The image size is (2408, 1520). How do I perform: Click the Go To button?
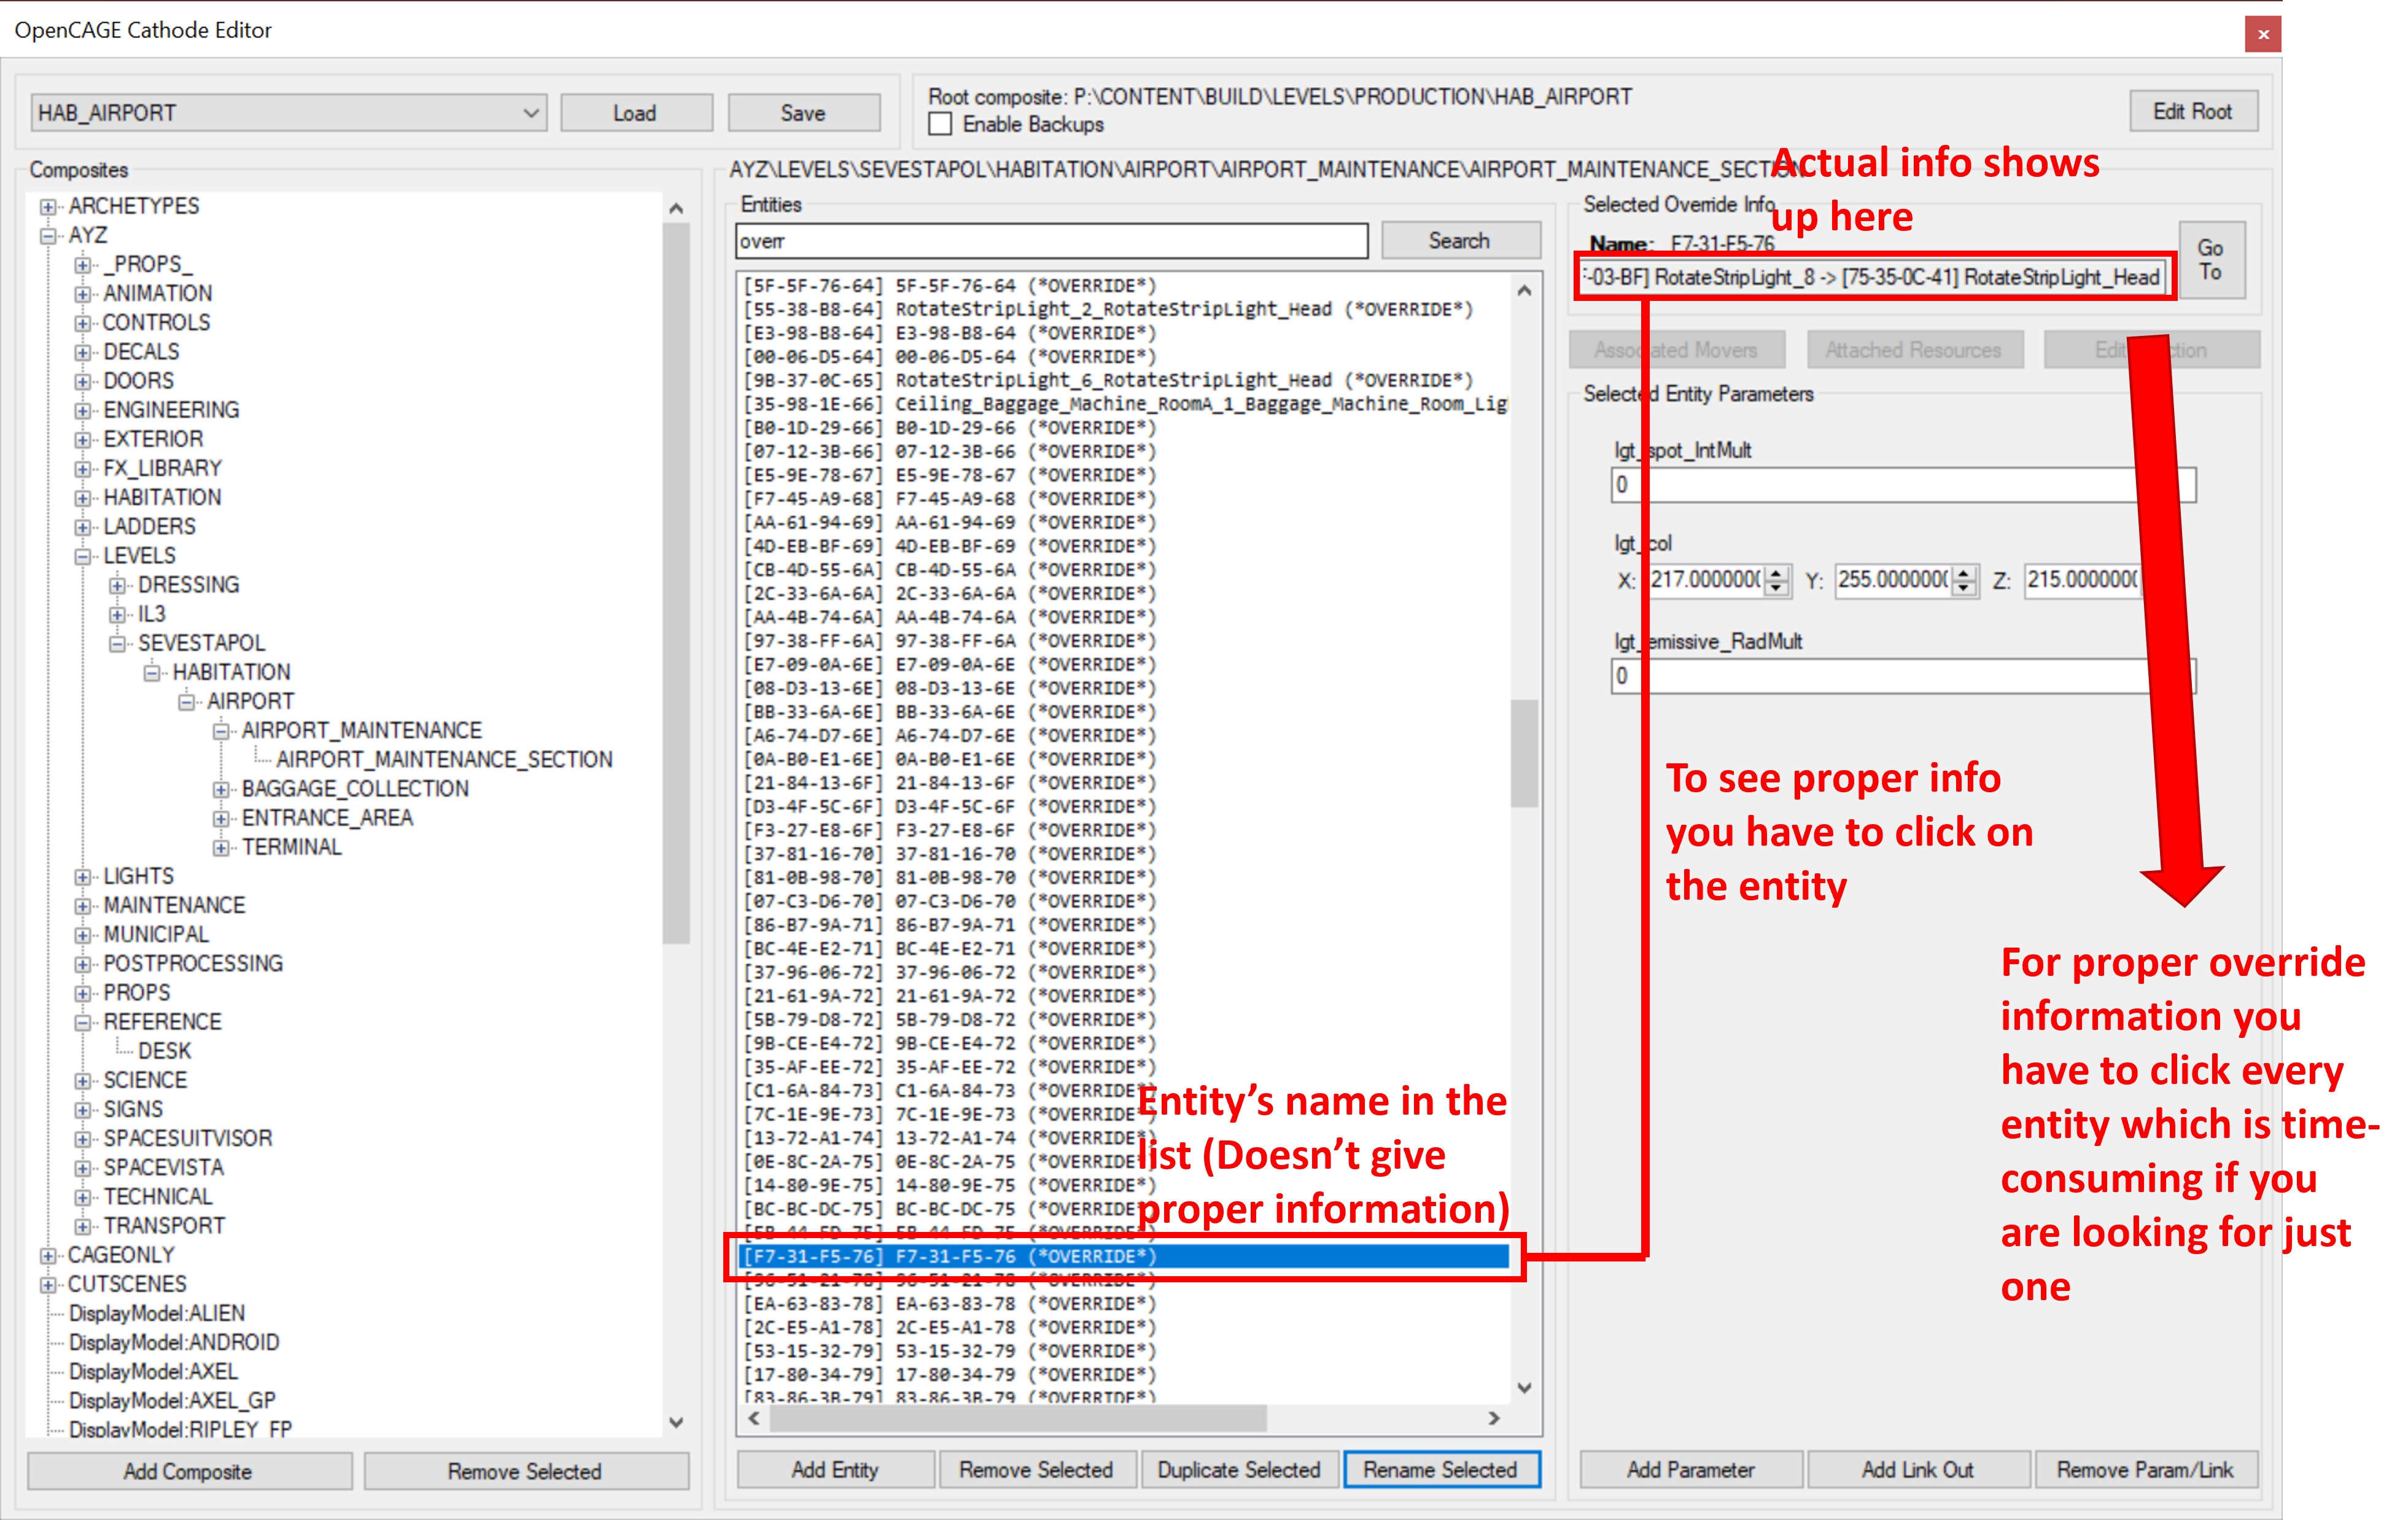[2212, 261]
